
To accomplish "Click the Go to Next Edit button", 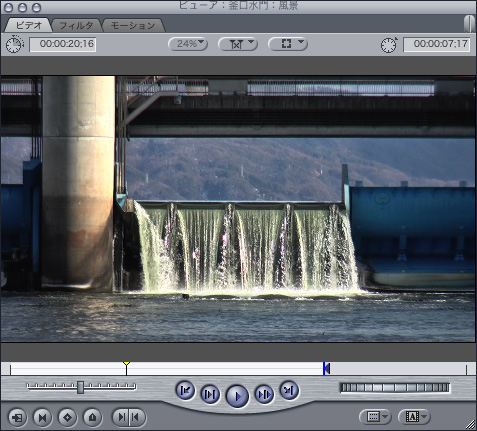I will point(289,390).
